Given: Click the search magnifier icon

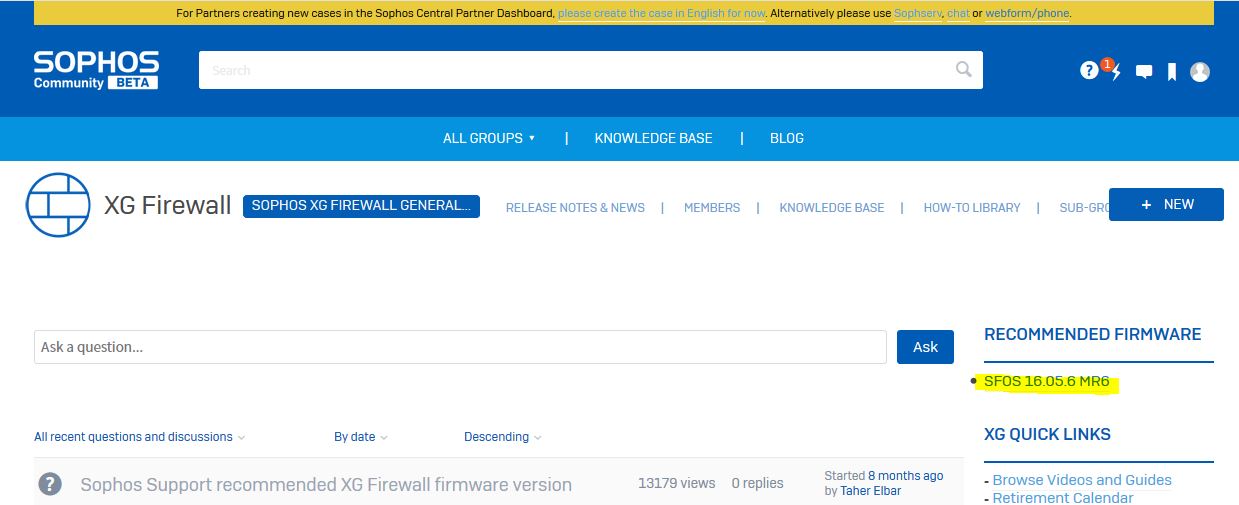Looking at the screenshot, I should [x=963, y=69].
